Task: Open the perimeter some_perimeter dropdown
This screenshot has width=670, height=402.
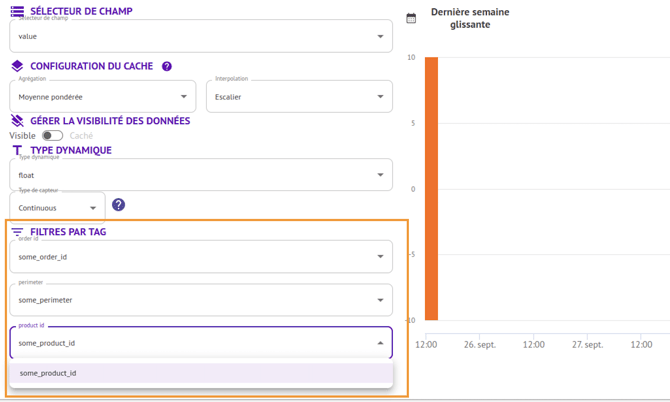Action: [x=201, y=300]
